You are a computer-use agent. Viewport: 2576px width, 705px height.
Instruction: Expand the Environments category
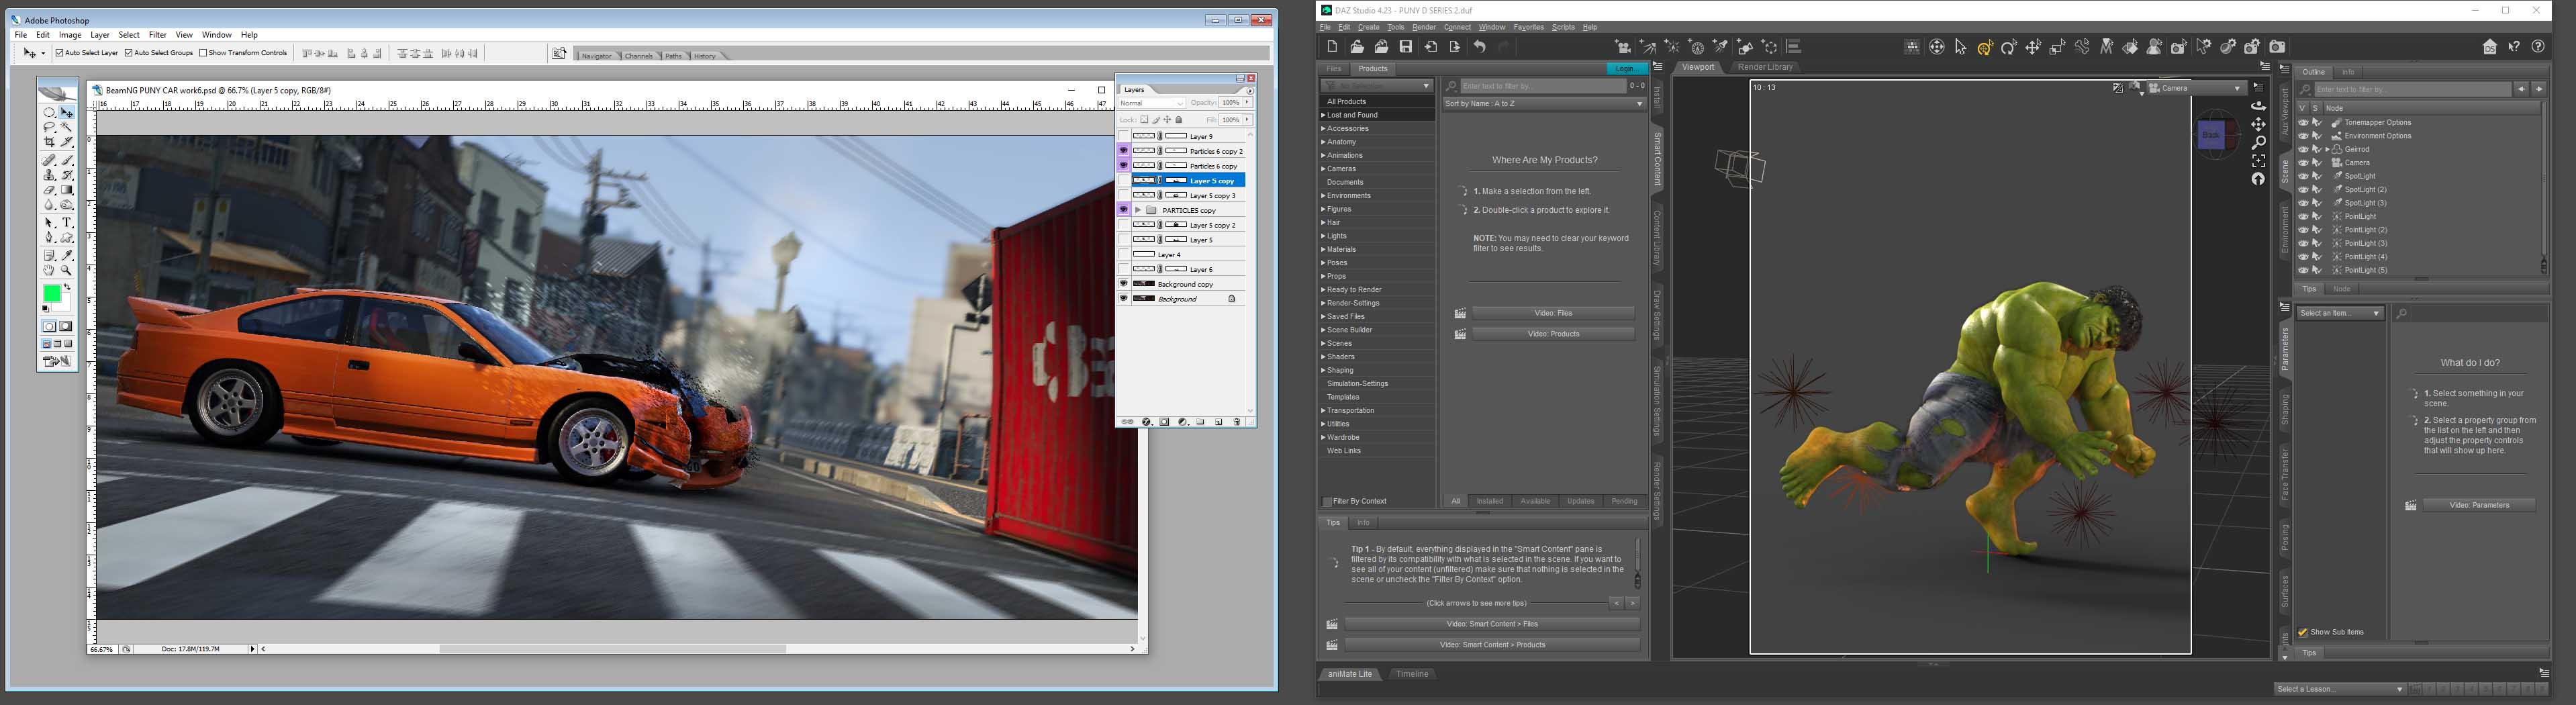click(1322, 196)
